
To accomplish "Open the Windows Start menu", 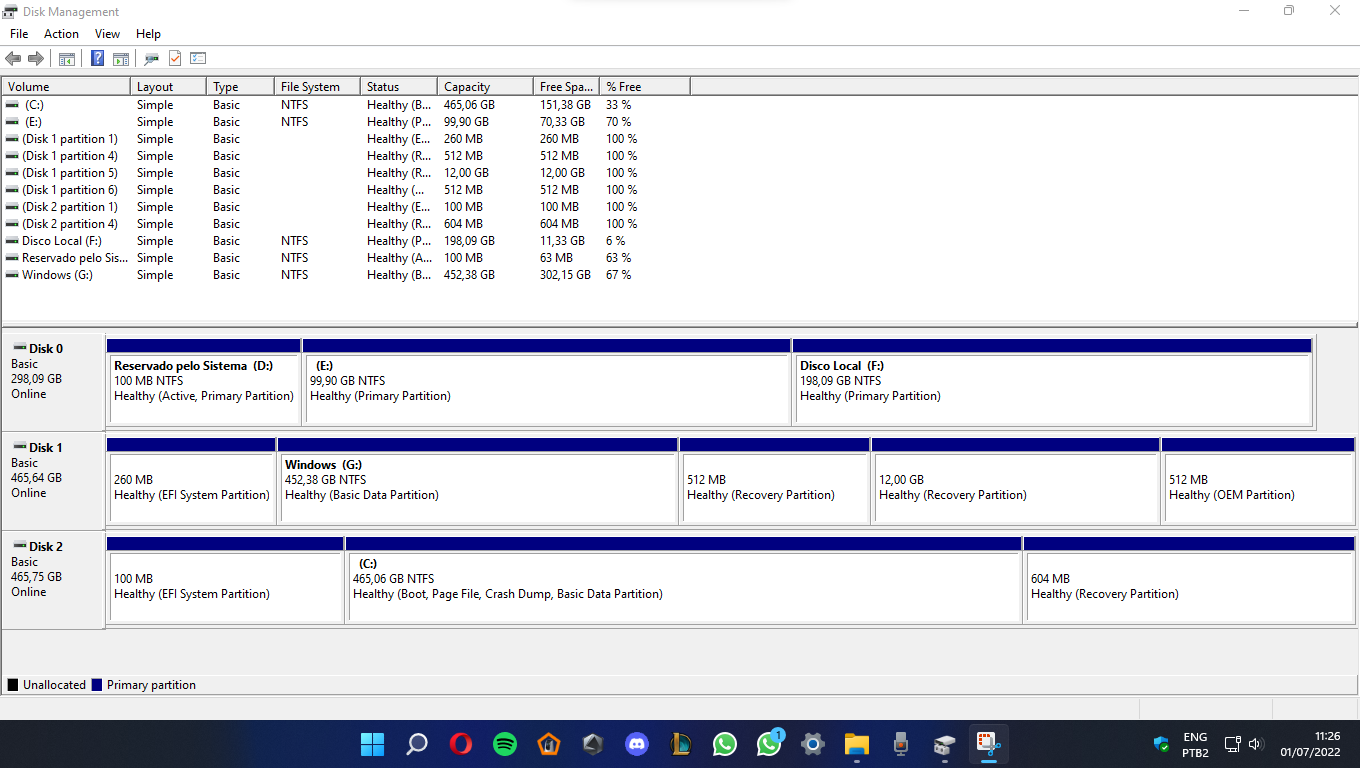I will point(372,744).
